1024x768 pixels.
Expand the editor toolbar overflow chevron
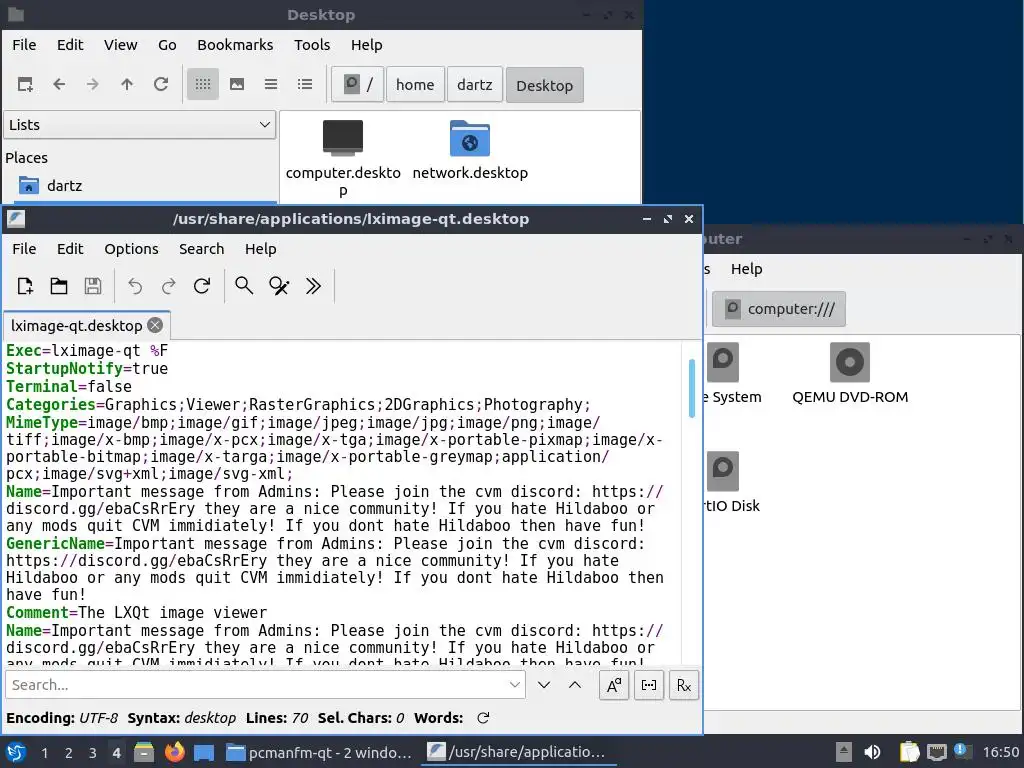(313, 286)
